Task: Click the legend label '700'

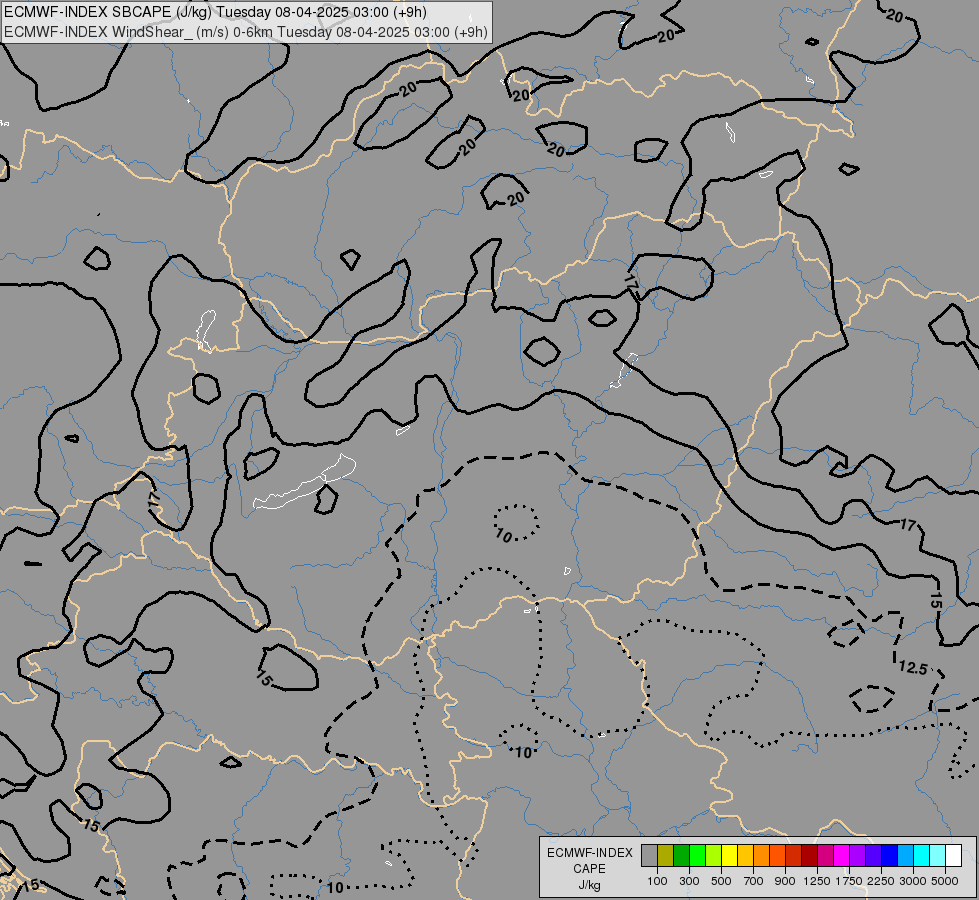Action: click(x=754, y=881)
